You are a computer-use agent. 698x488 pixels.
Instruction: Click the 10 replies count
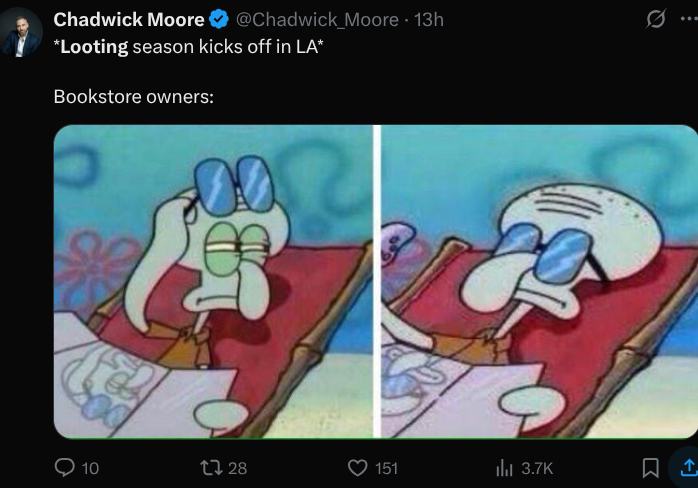pyautogui.click(x=90, y=468)
